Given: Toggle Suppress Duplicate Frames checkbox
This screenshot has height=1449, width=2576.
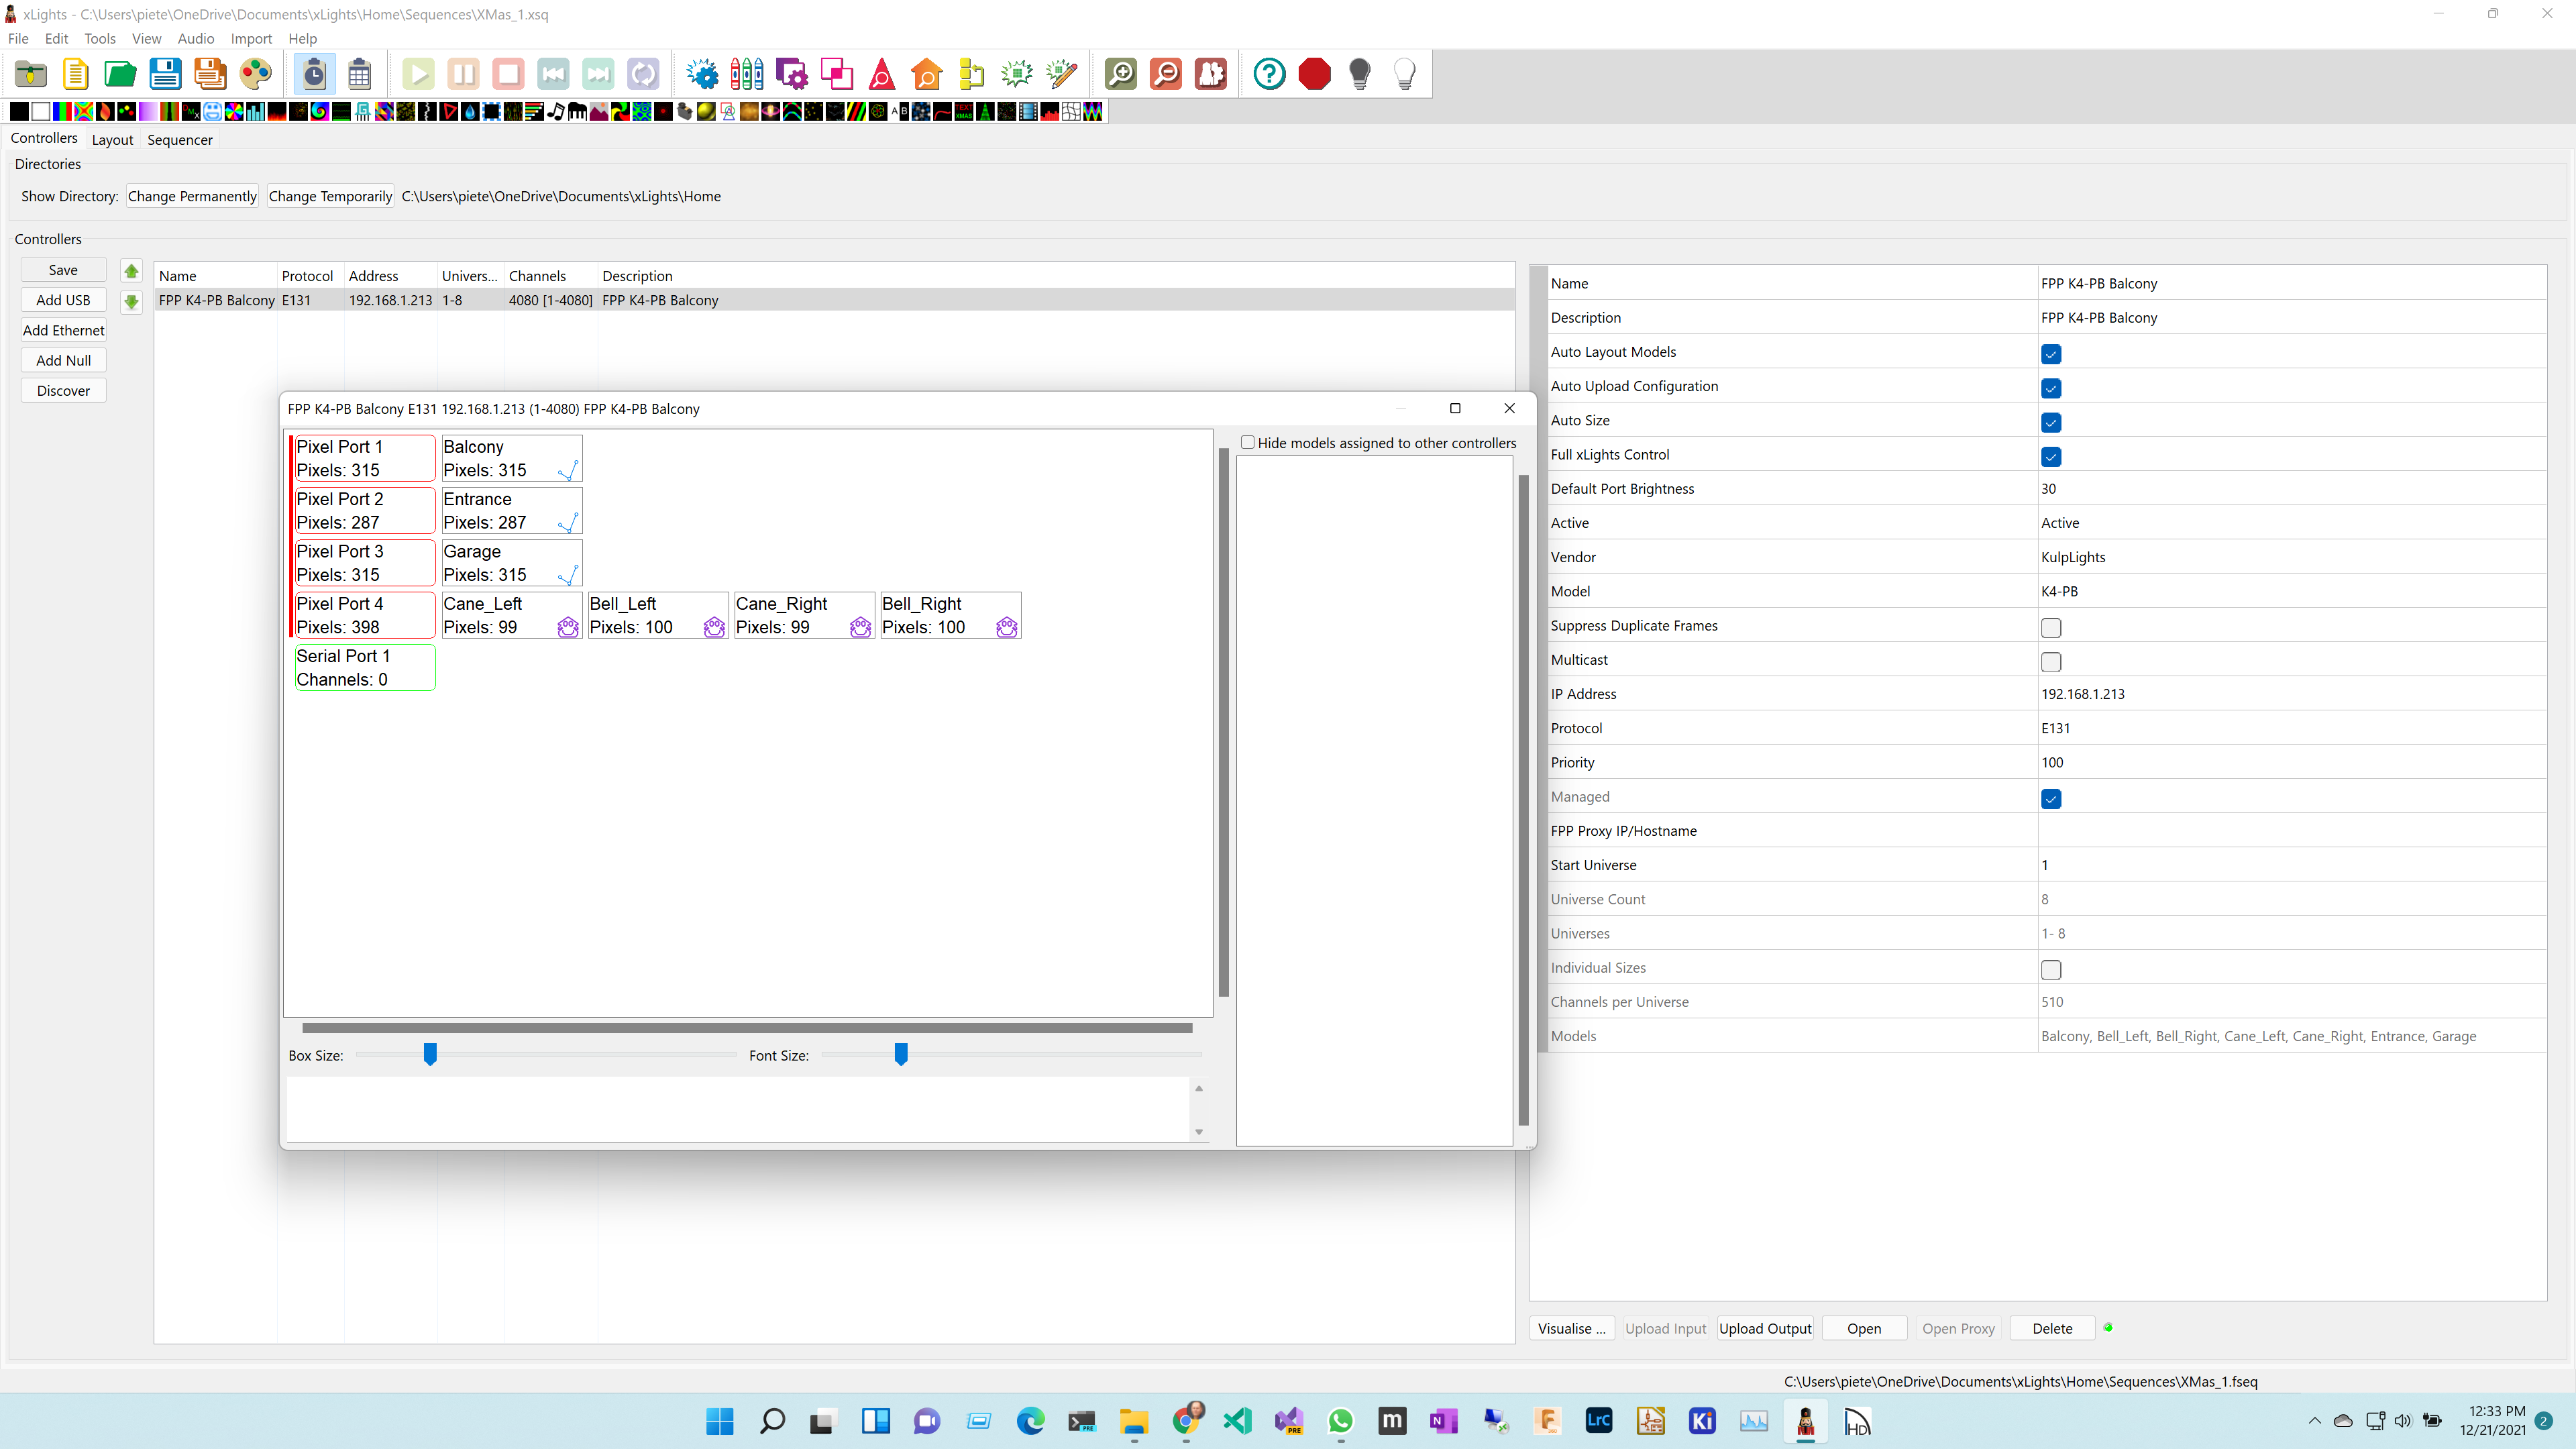Looking at the screenshot, I should click(2050, 627).
